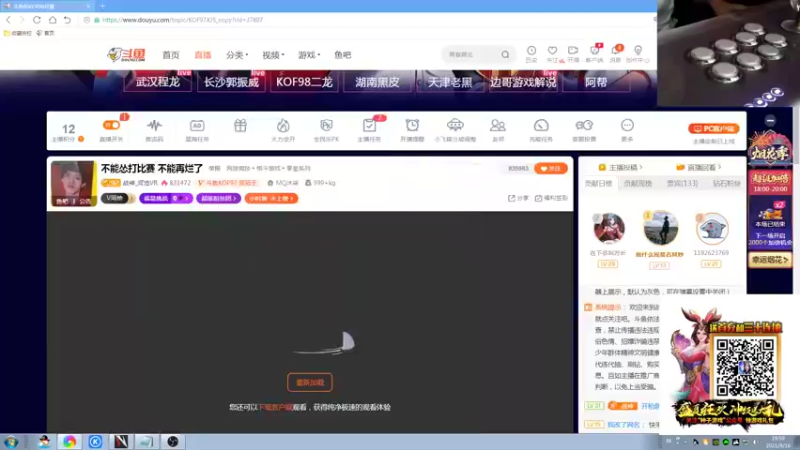Open the chat bubbles voting icon

point(584,126)
